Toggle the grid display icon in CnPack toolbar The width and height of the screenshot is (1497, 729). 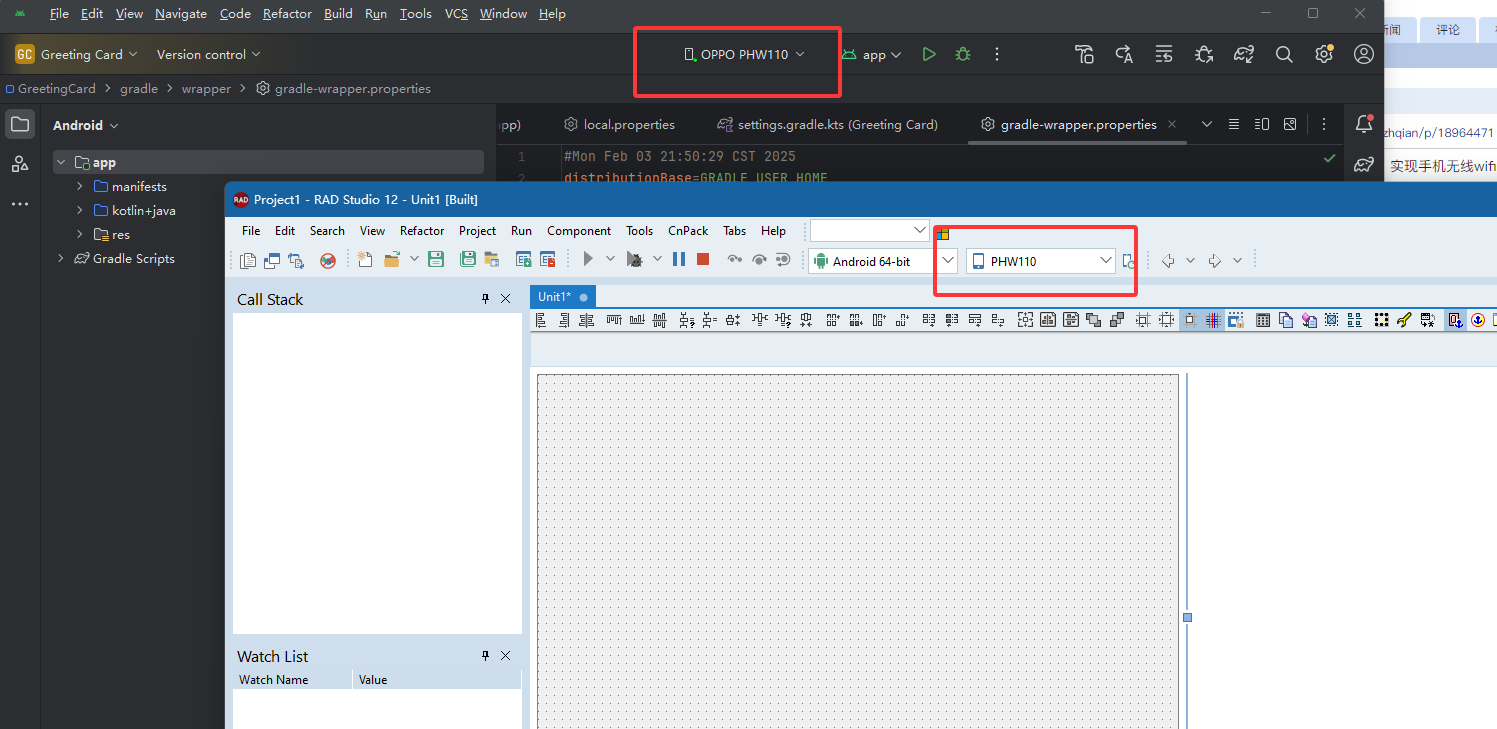(1212, 320)
